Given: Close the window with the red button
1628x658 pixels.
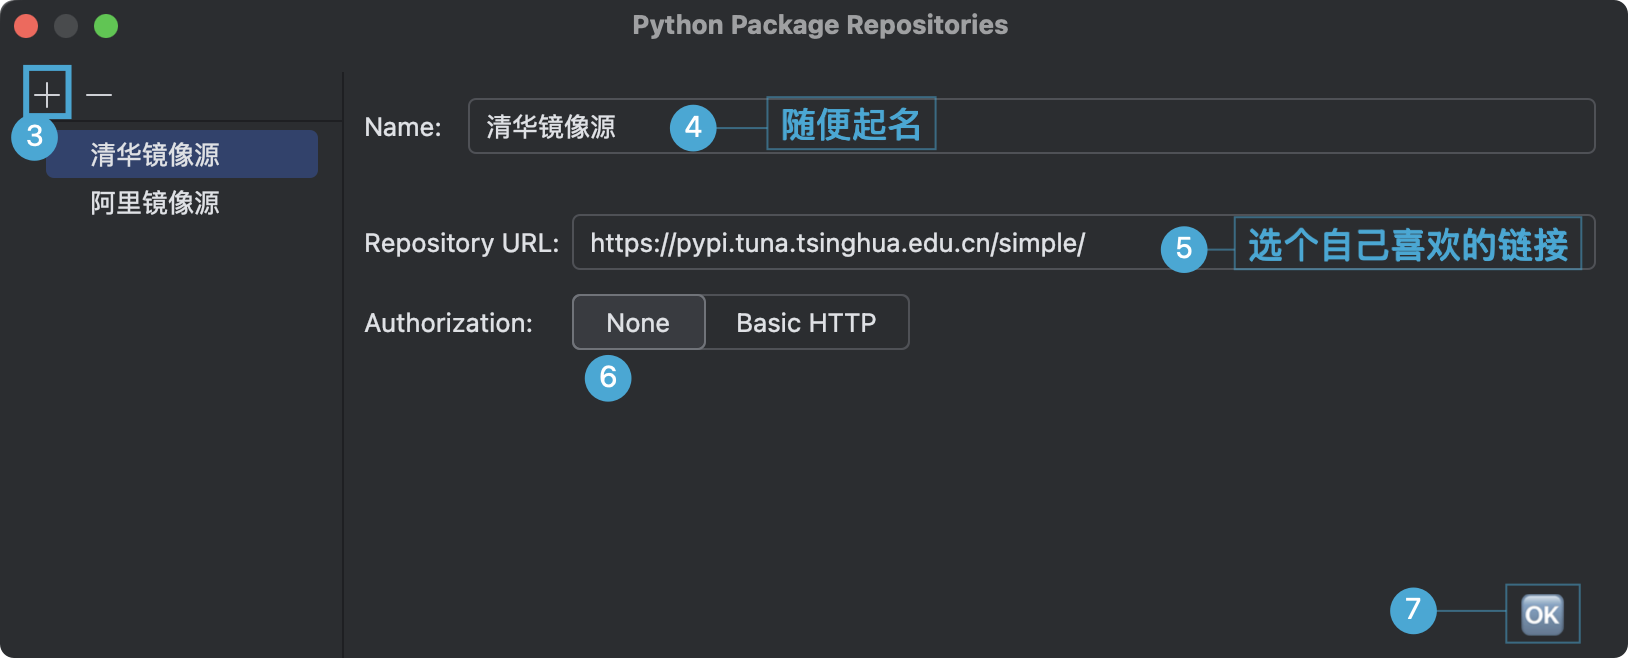Looking at the screenshot, I should pyautogui.click(x=27, y=26).
